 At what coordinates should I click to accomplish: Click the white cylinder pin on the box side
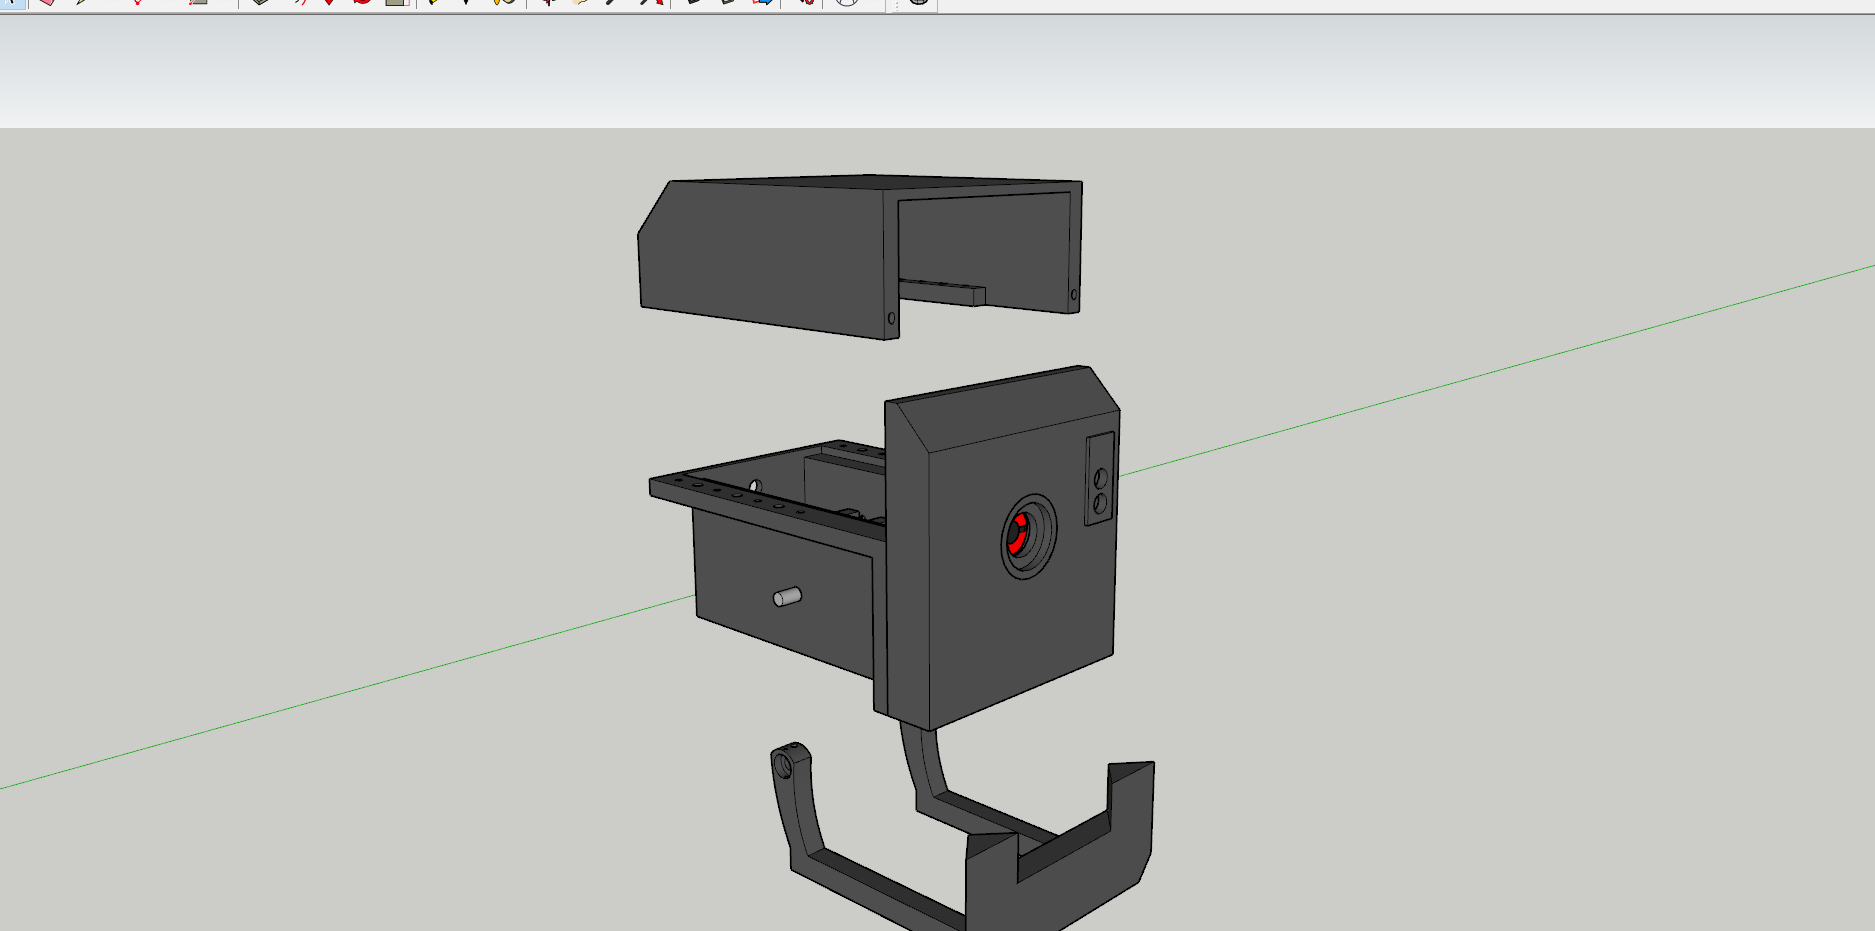click(787, 597)
